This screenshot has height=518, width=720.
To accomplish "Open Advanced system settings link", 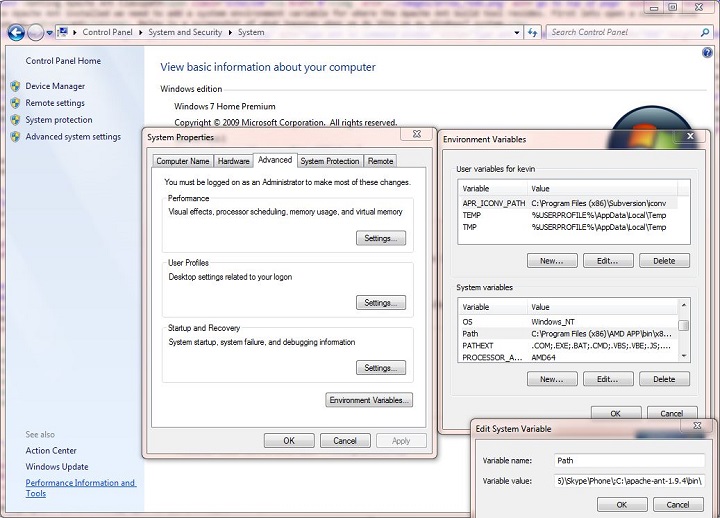I will pos(73,137).
